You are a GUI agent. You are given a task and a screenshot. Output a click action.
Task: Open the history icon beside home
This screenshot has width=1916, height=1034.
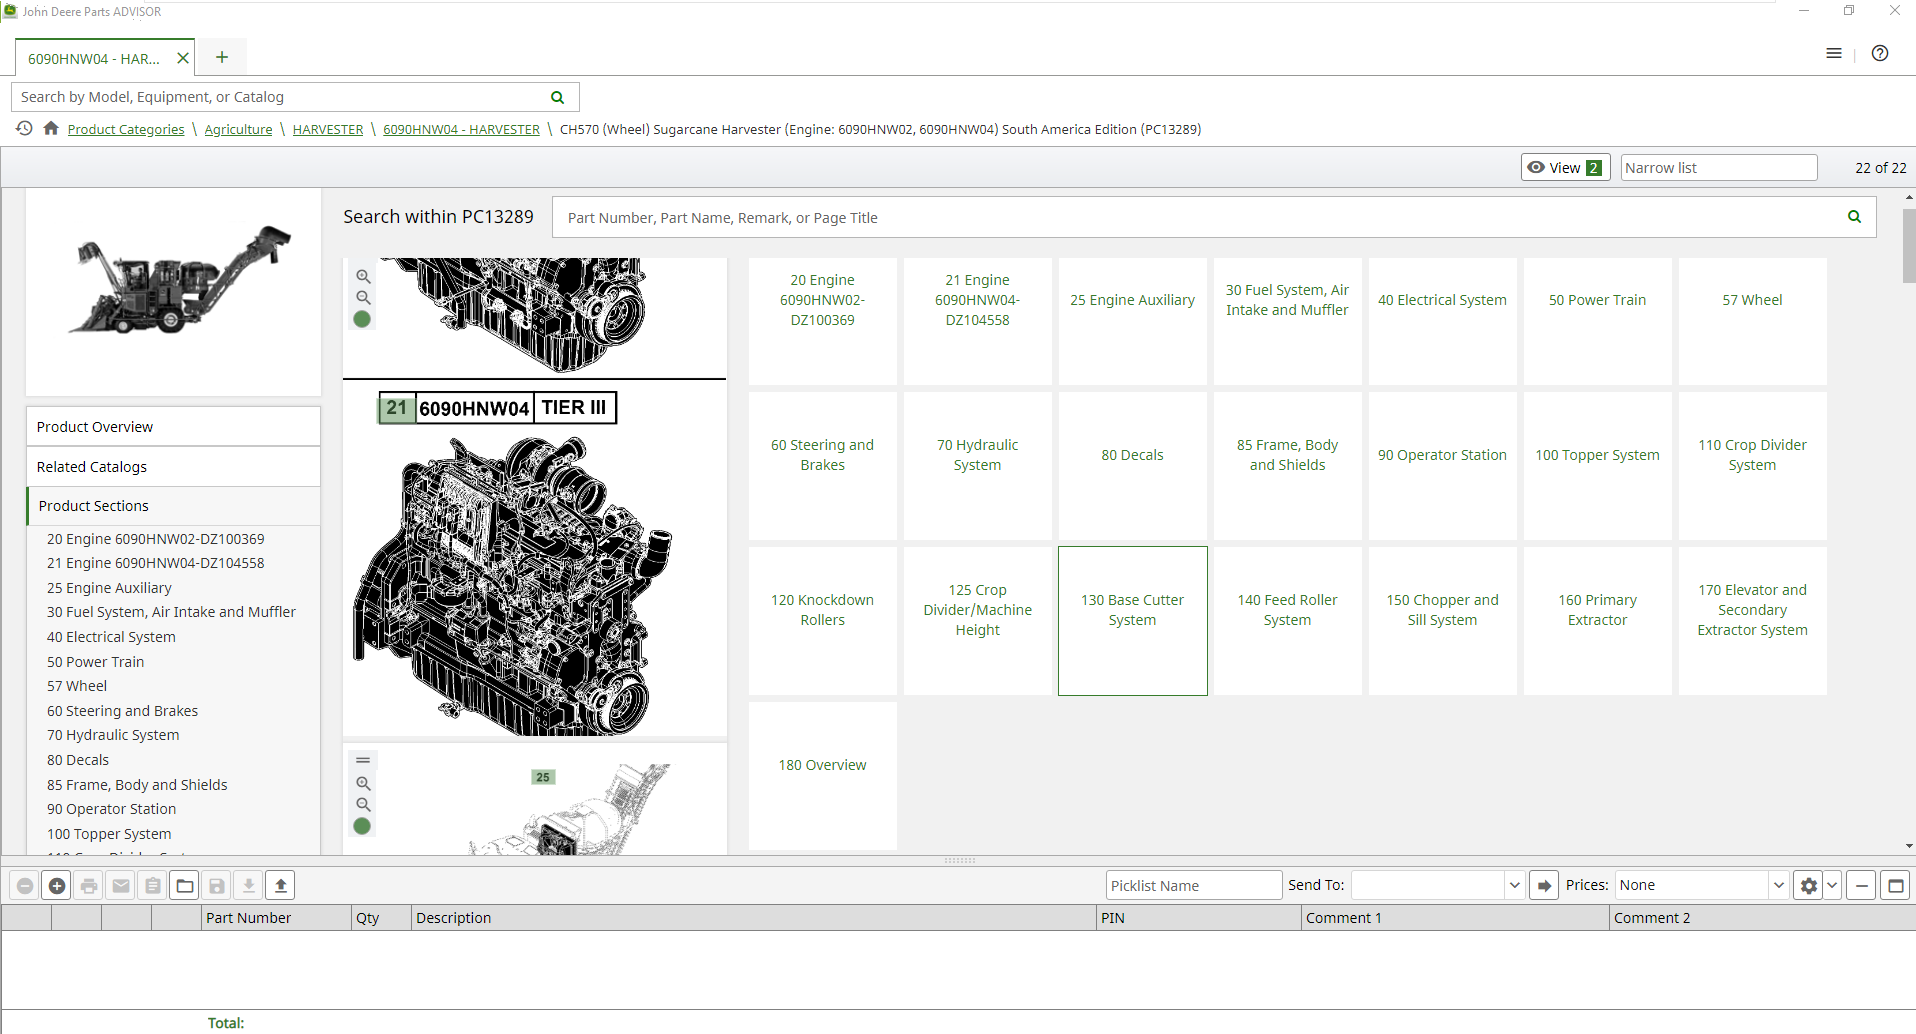pyautogui.click(x=24, y=129)
